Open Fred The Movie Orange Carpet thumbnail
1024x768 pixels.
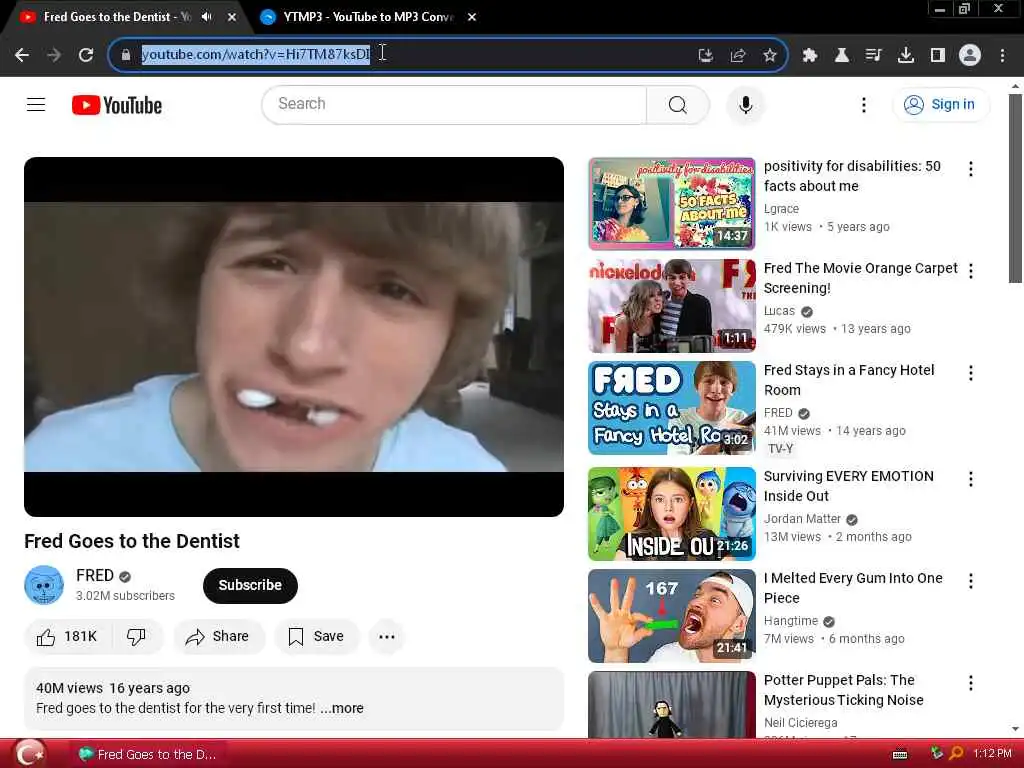coord(671,306)
